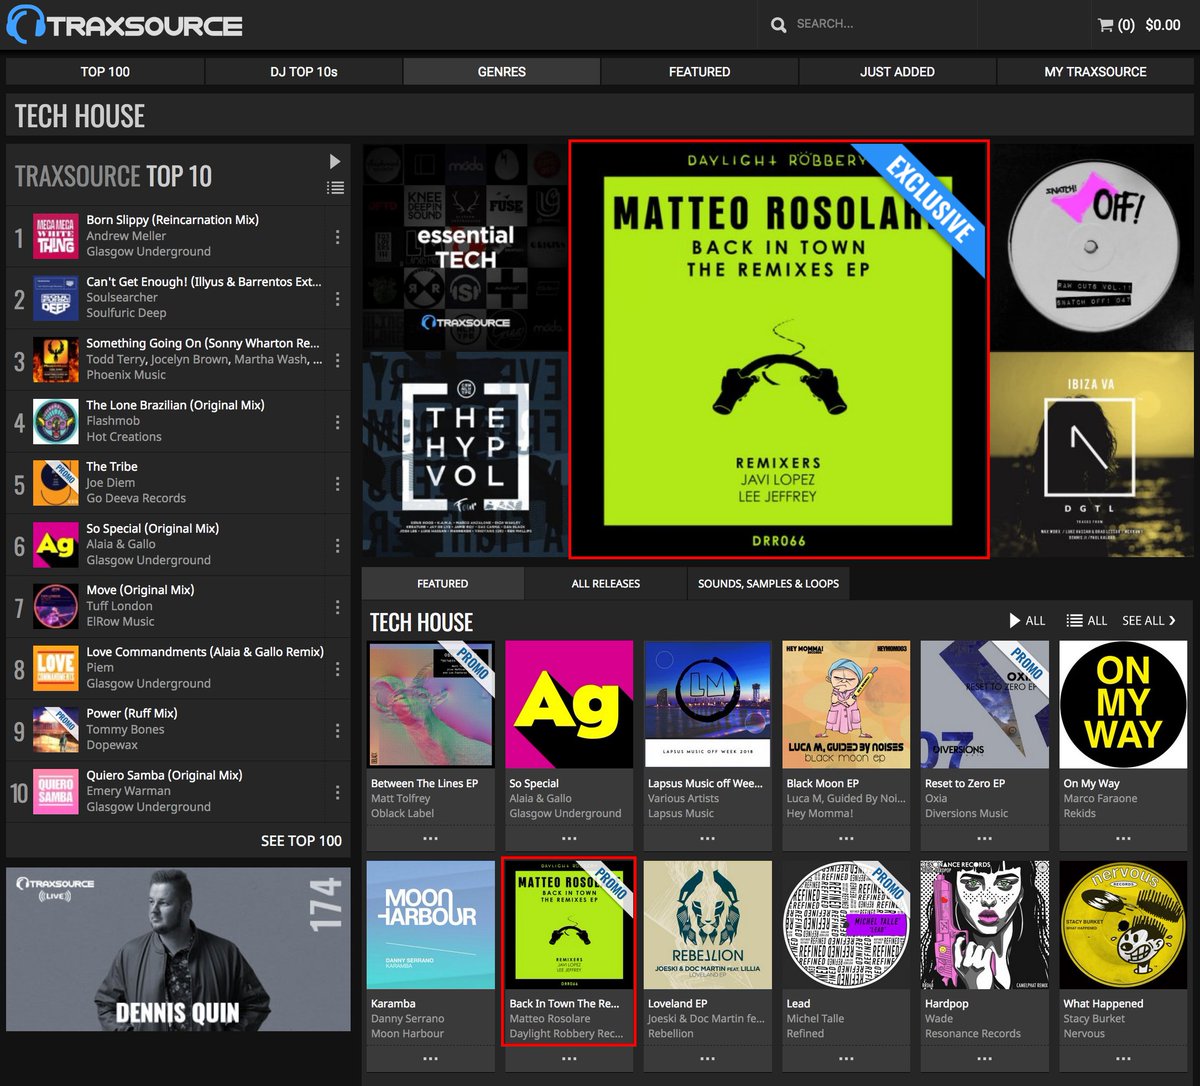Click the SEE ALL link in Tech House section
Screen dimensions: 1200x1086
(x=1148, y=620)
